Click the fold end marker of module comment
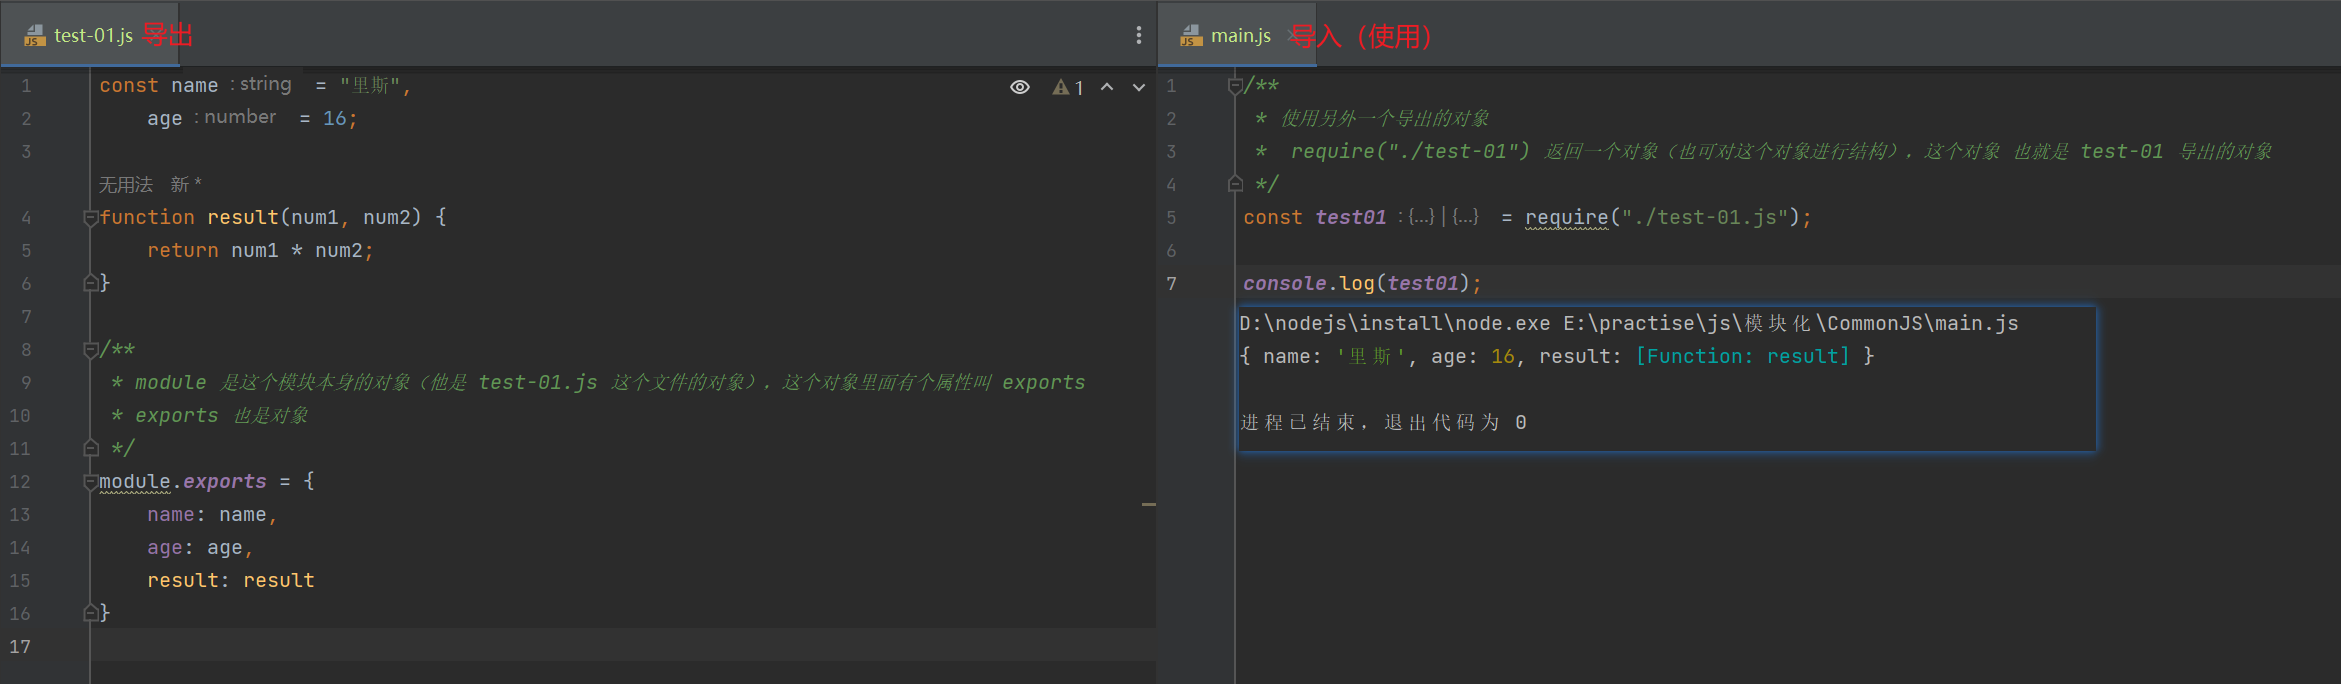Viewport: 2341px width, 684px height. [x=90, y=448]
